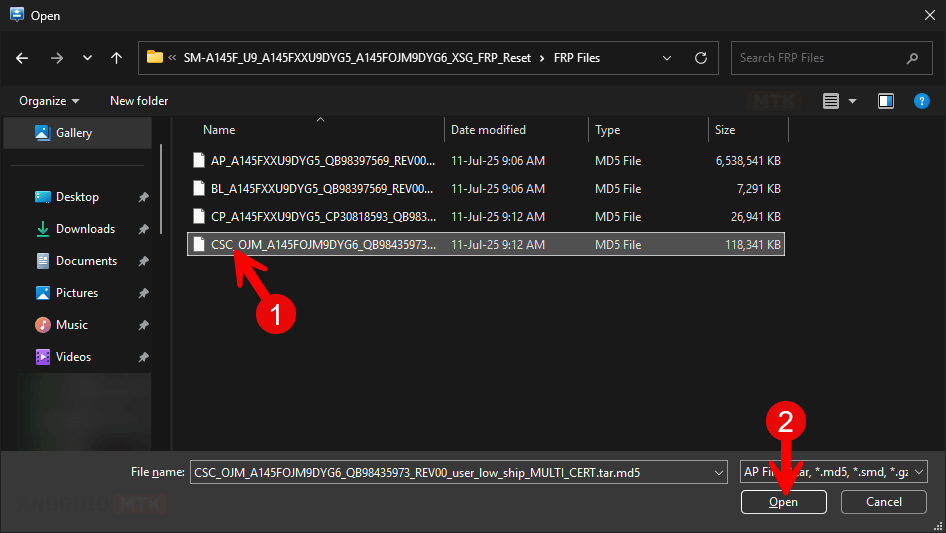Open the Downloads folder in sidebar
Image resolution: width=946 pixels, height=533 pixels.
[85, 229]
